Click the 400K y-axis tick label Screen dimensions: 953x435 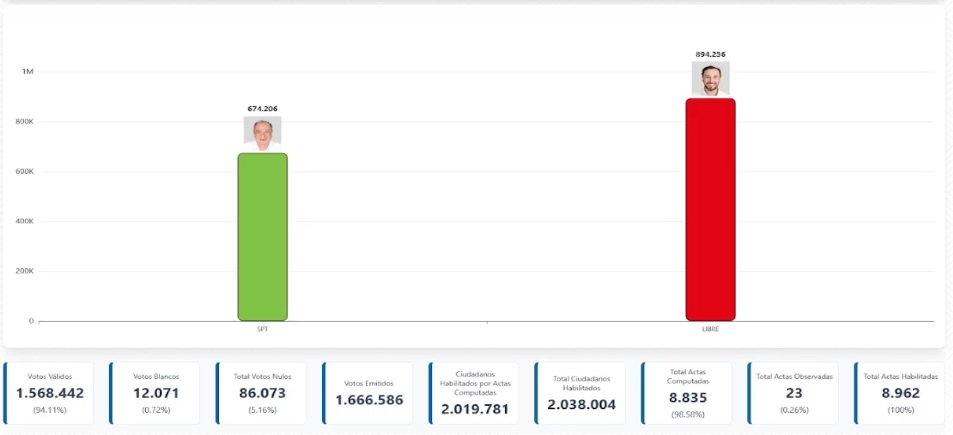pos(24,222)
